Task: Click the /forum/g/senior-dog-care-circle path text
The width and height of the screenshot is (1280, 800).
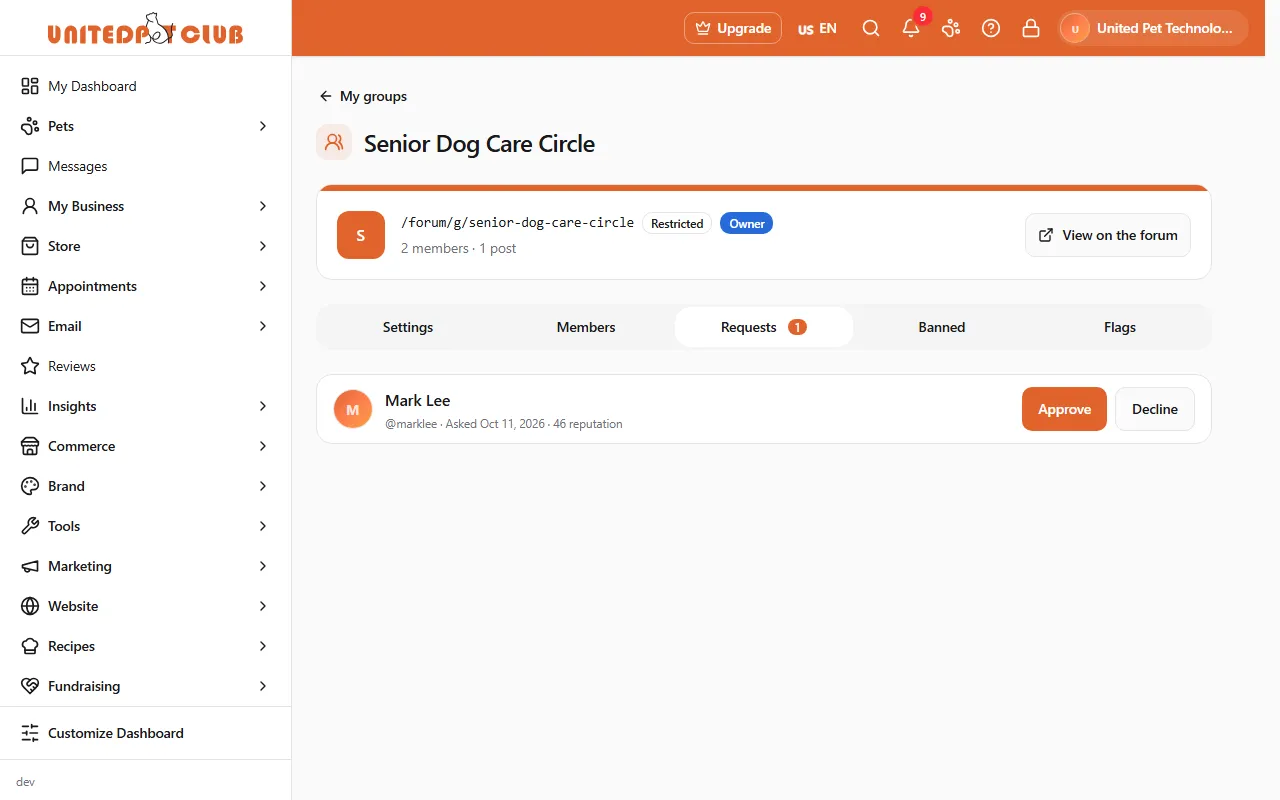Action: coord(517,222)
